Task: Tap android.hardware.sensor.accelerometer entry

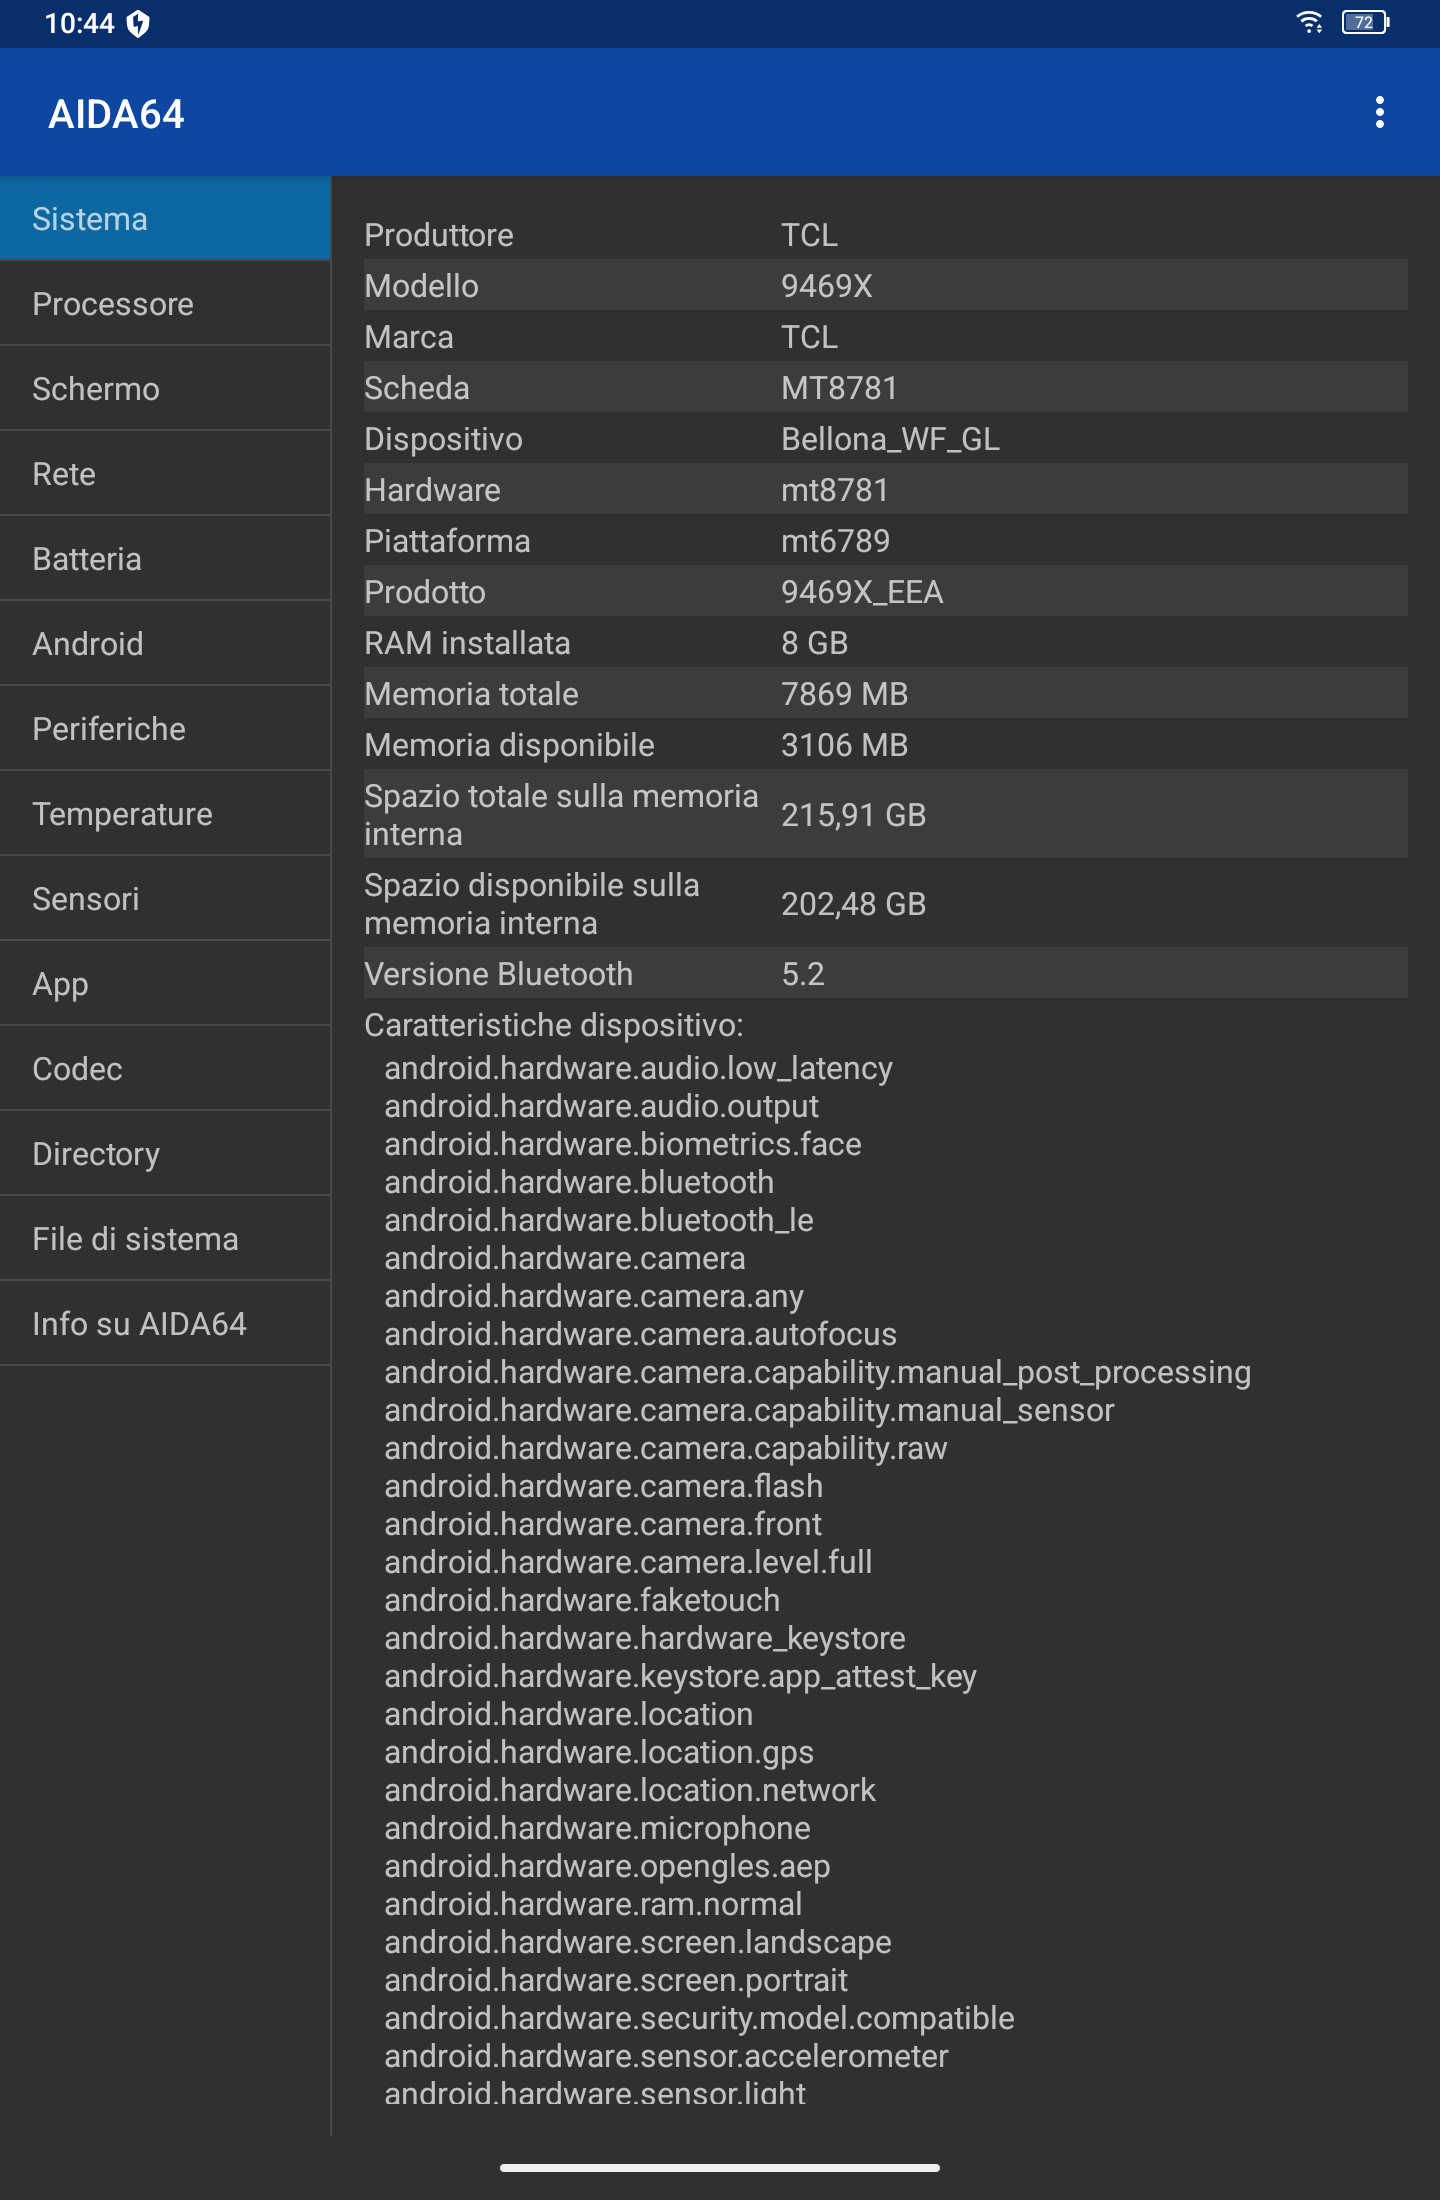Action: pyautogui.click(x=666, y=2056)
